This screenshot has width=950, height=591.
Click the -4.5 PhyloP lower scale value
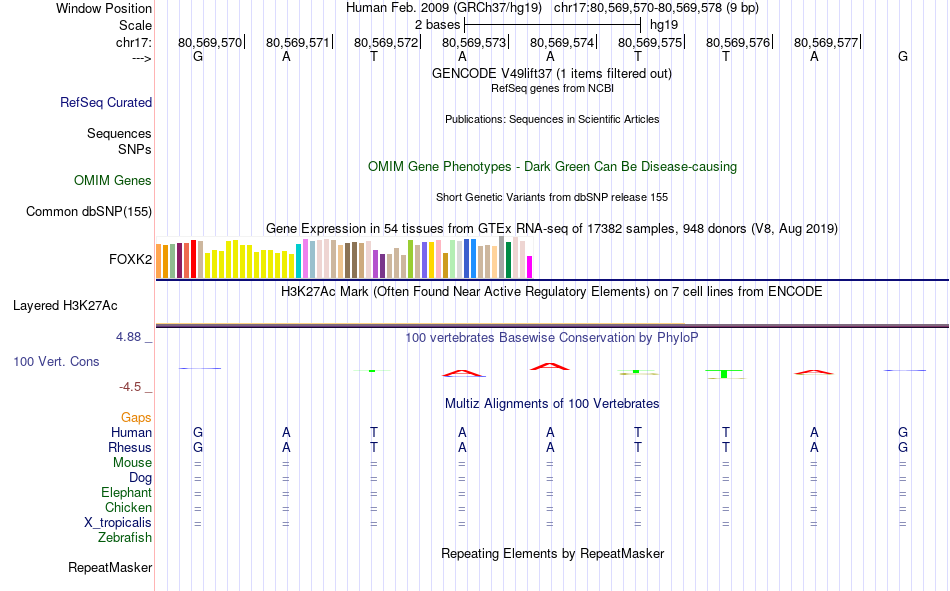[130, 387]
